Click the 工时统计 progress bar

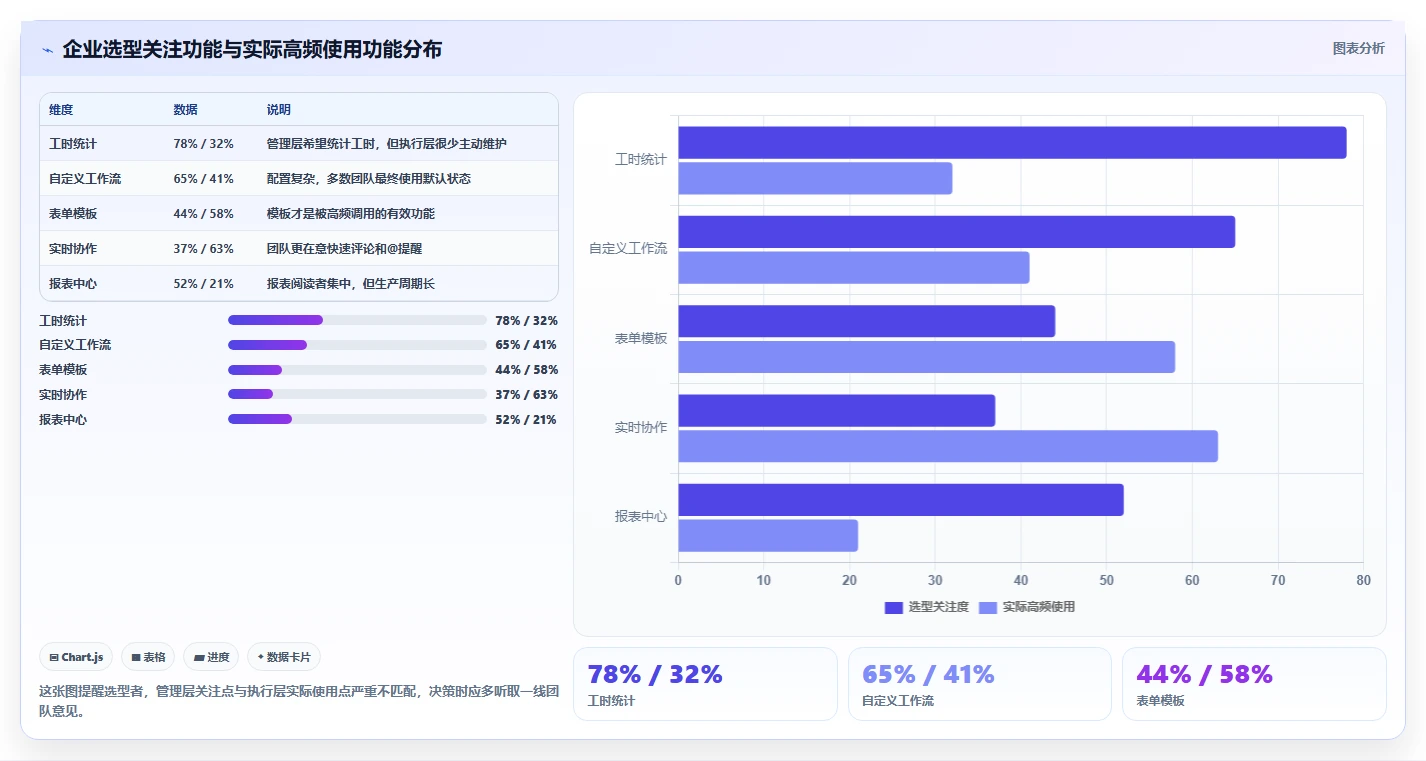[x=357, y=320]
